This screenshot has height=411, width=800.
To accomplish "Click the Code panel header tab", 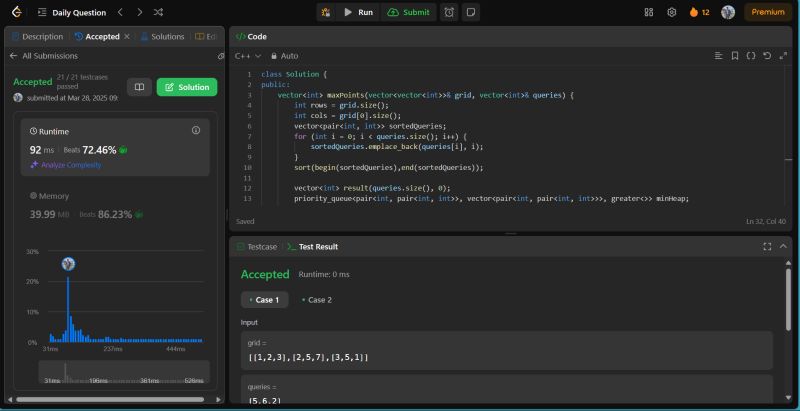I will (x=251, y=37).
